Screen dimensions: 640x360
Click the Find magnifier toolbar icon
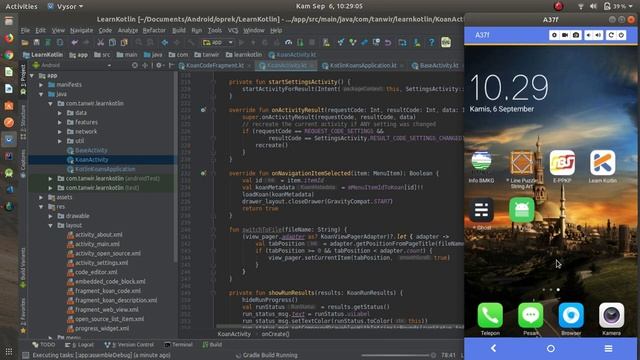[x=139, y=42]
